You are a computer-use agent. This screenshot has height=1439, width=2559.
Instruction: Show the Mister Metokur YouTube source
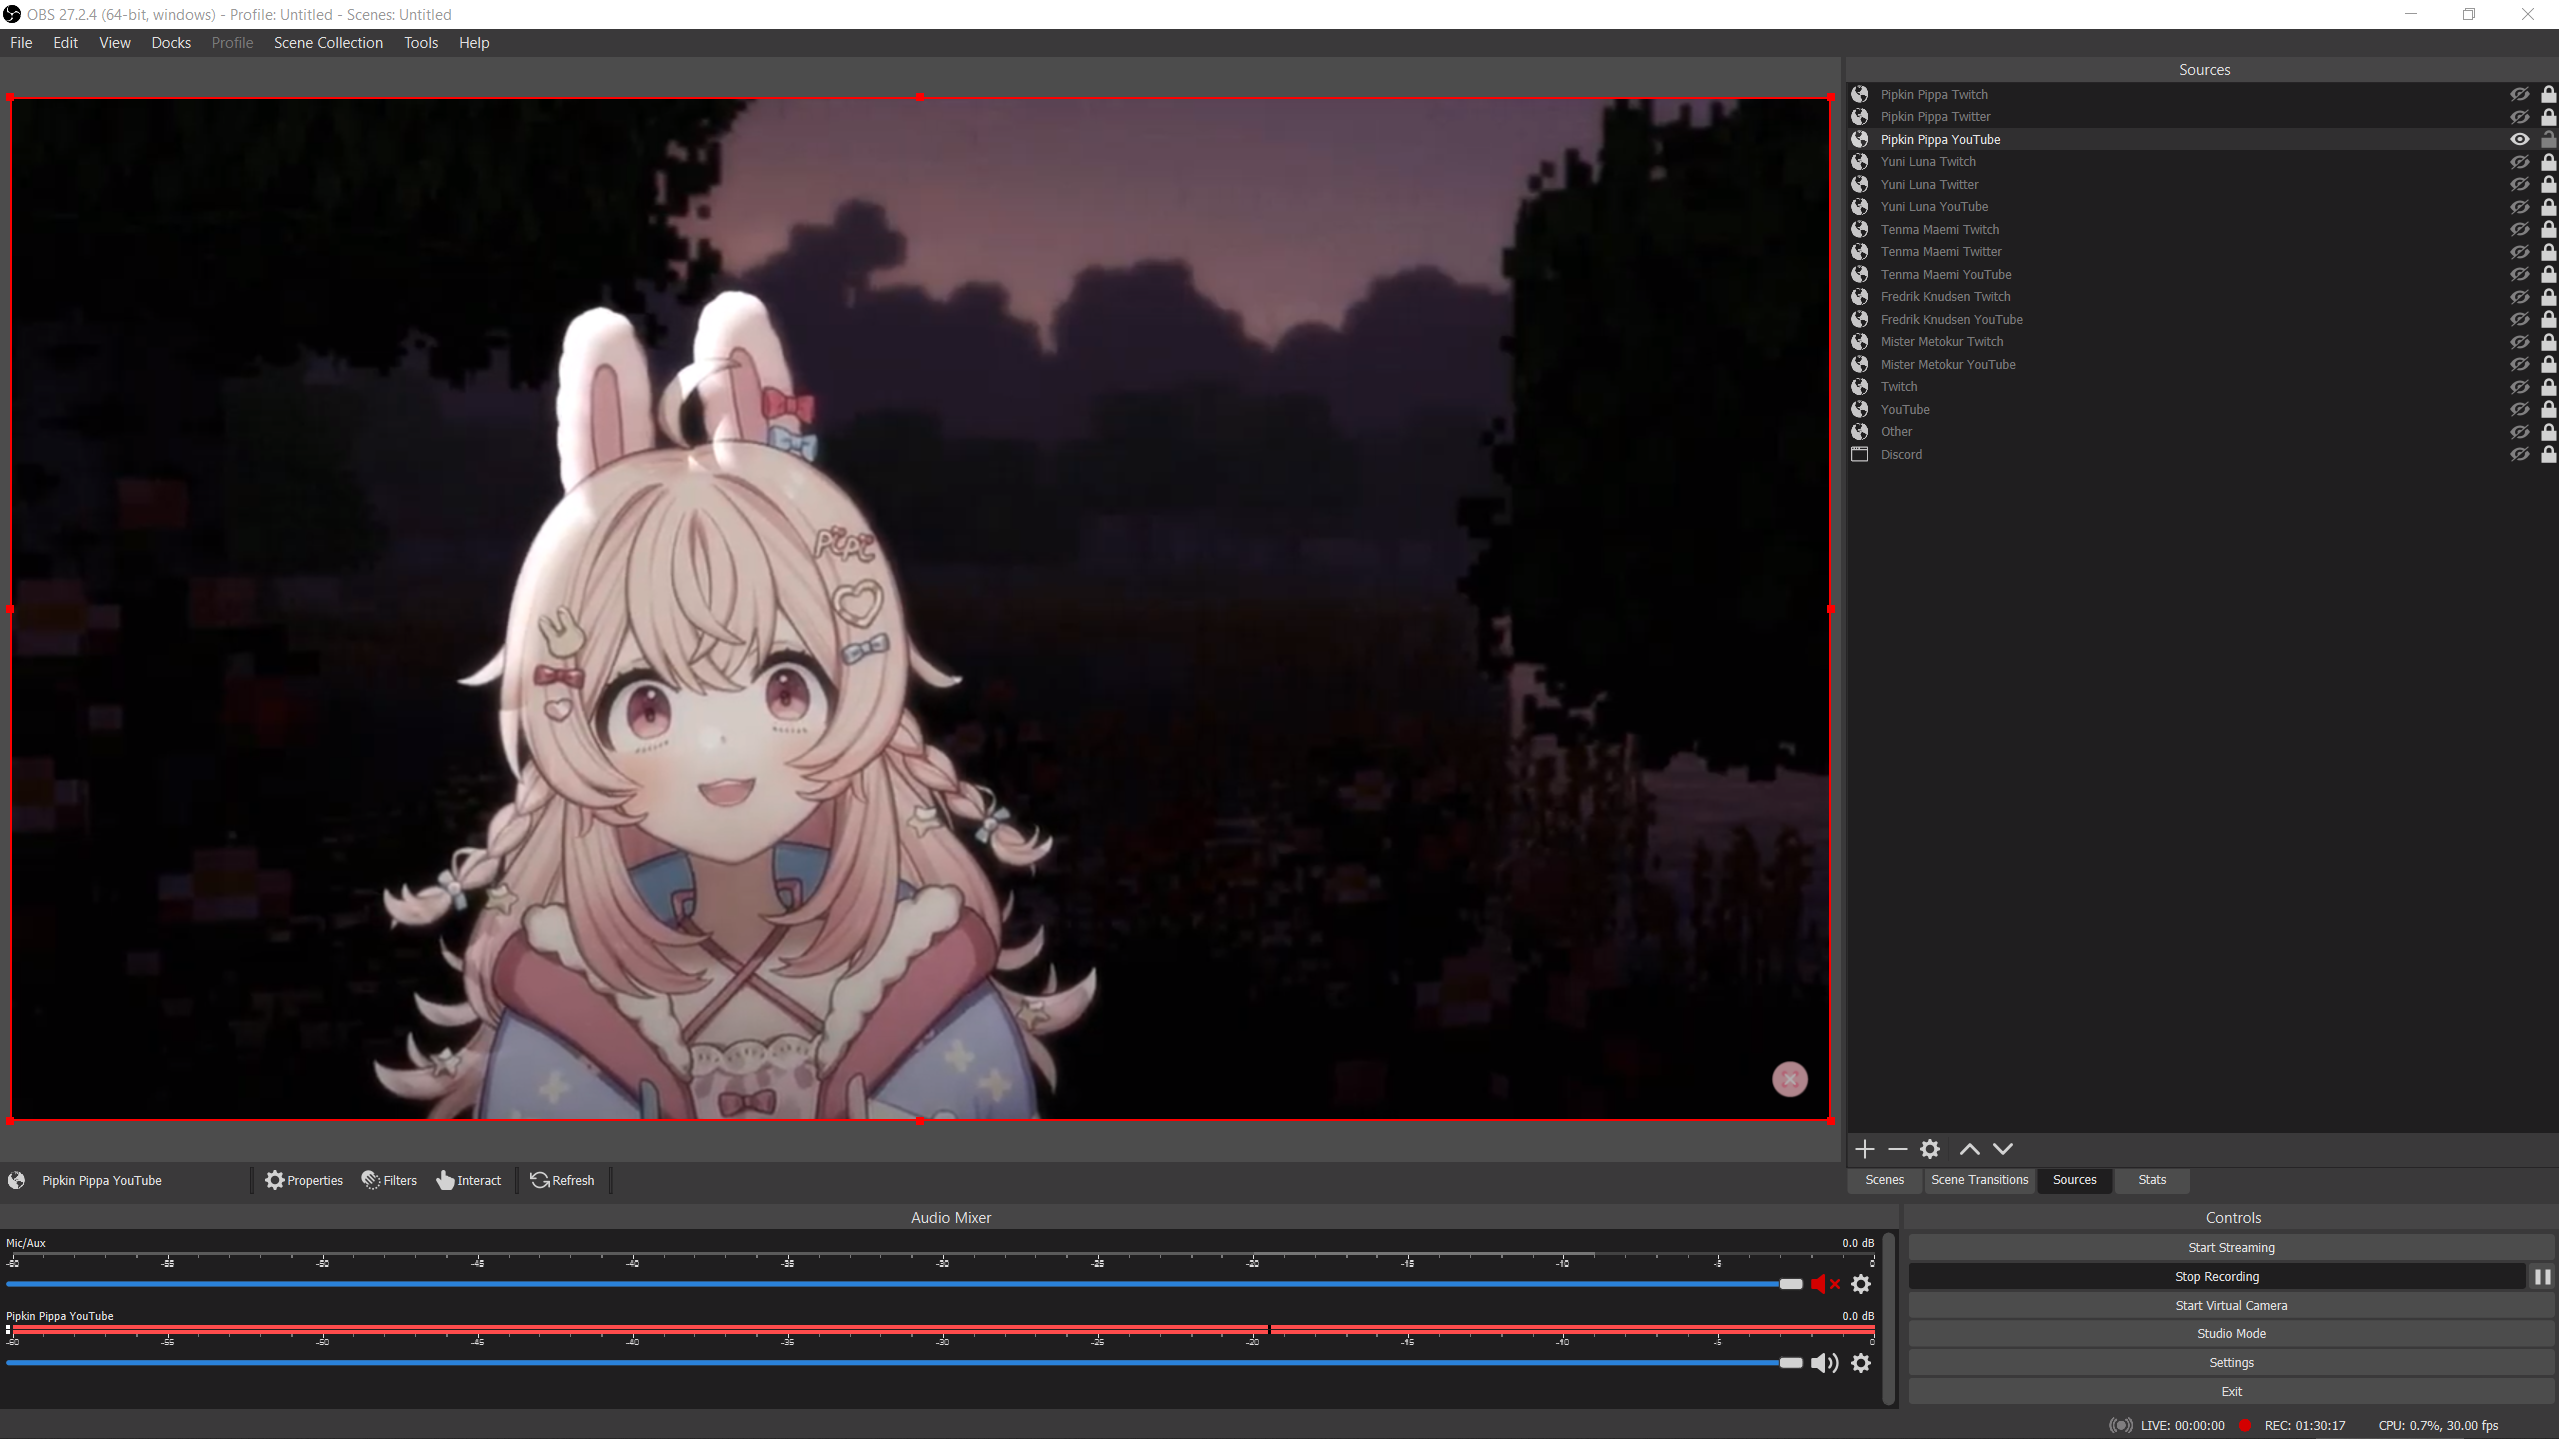point(2520,364)
